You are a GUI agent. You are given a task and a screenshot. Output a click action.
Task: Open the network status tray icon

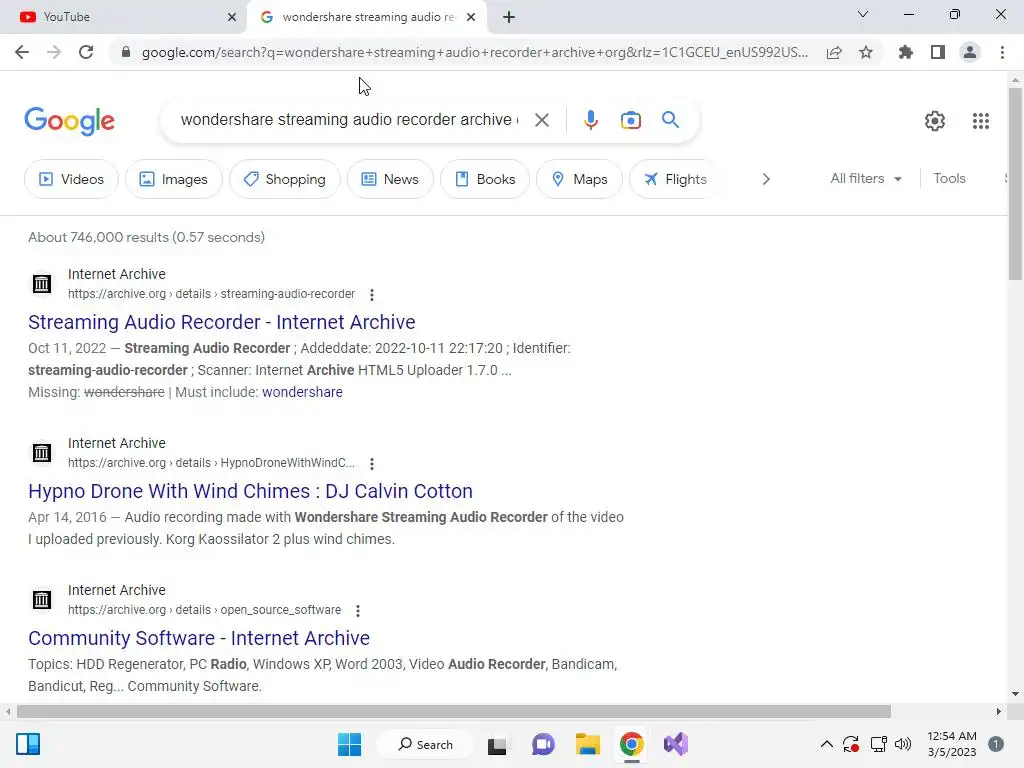point(878,744)
